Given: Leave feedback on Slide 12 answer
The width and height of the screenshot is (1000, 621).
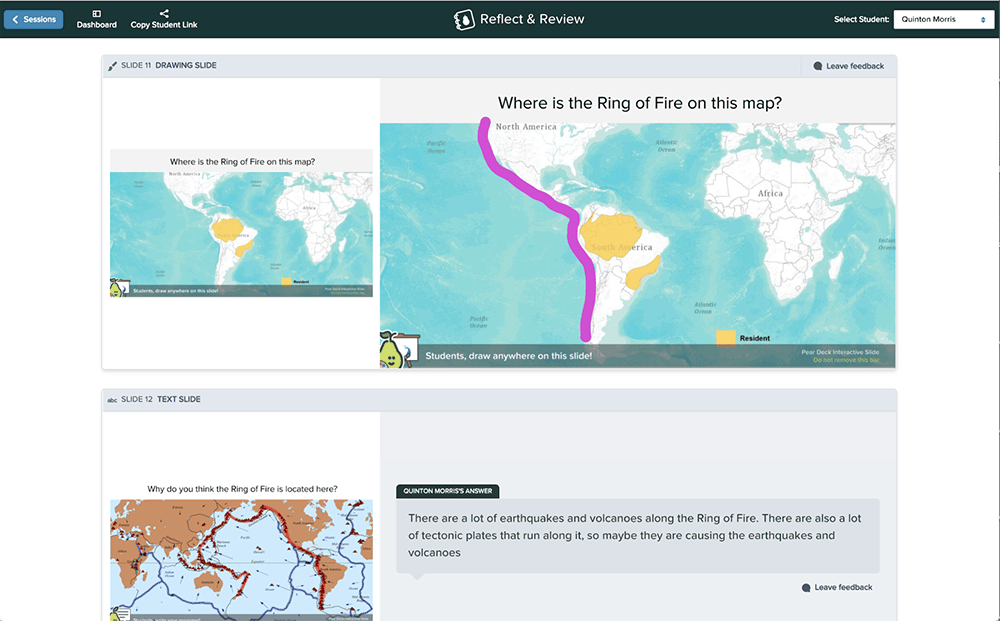Looking at the screenshot, I should (x=837, y=587).
